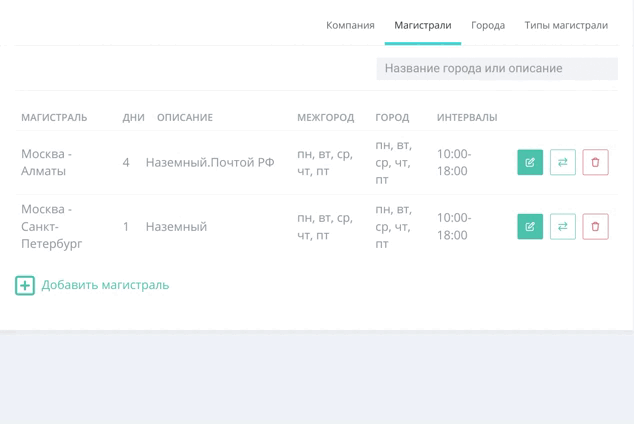Click the plus icon to add магистраль
This screenshot has width=634, height=424.
click(25, 285)
